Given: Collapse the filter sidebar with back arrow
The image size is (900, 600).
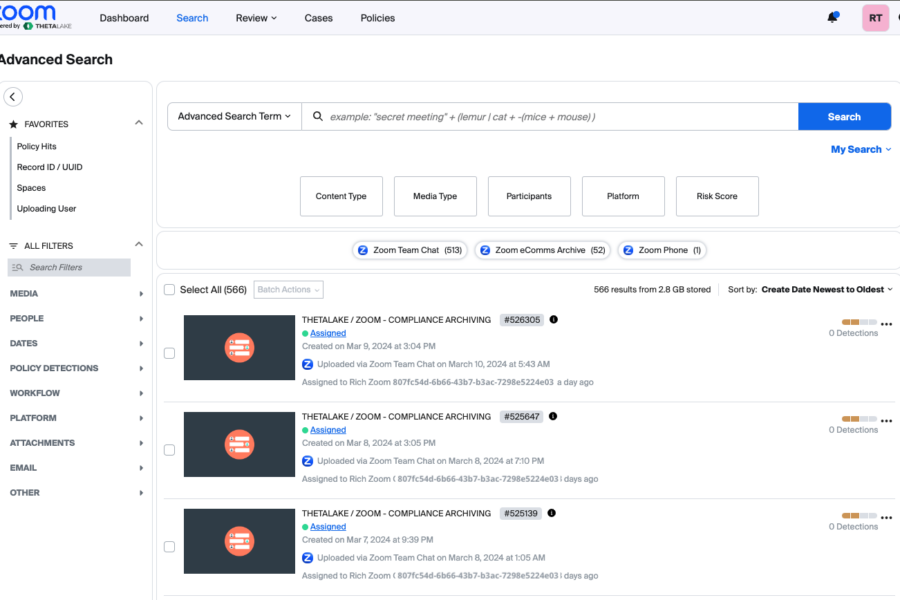Looking at the screenshot, I should (13, 97).
